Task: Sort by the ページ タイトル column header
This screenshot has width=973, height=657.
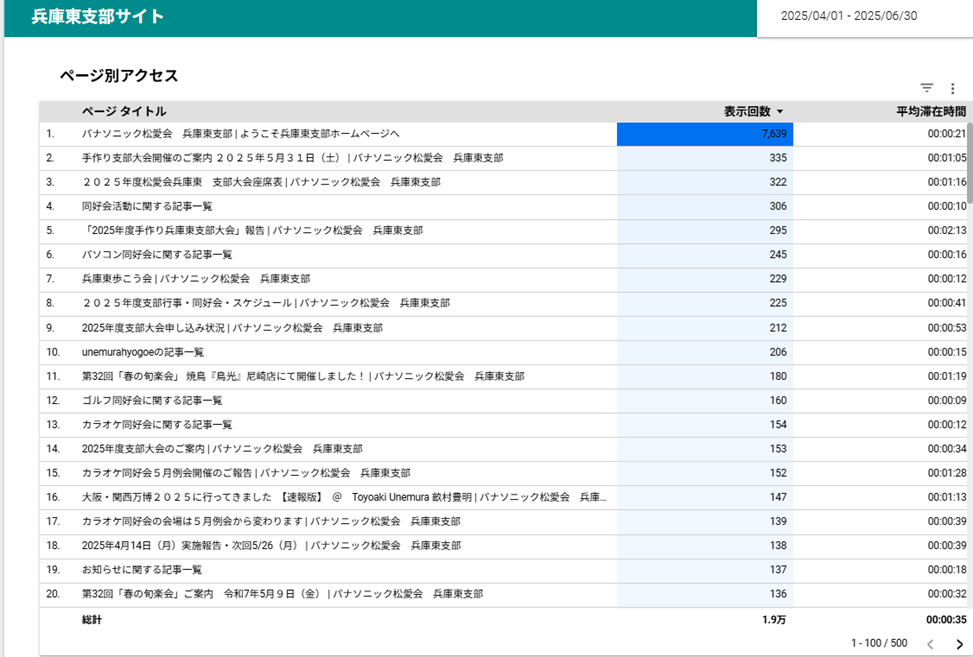Action: click(x=124, y=112)
